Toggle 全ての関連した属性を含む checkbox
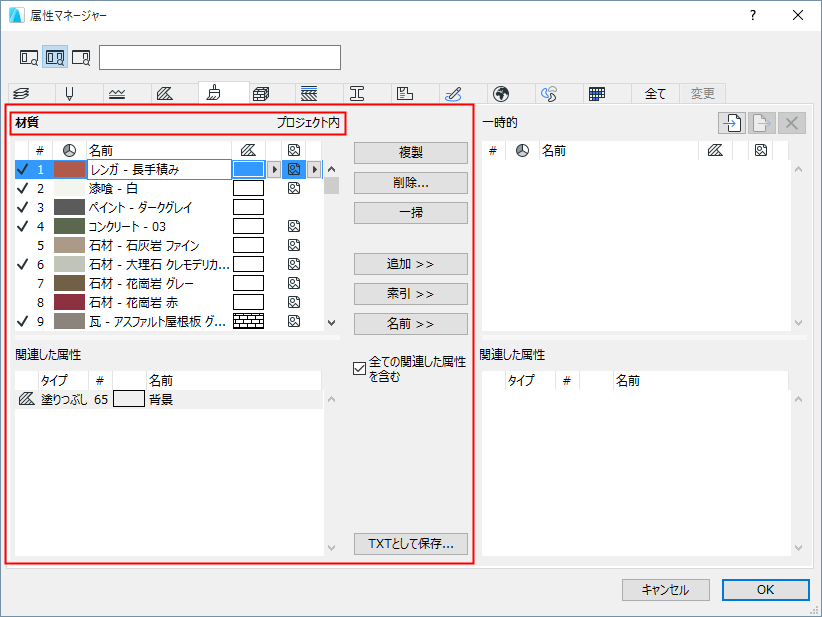The width and height of the screenshot is (822, 617). [359, 369]
